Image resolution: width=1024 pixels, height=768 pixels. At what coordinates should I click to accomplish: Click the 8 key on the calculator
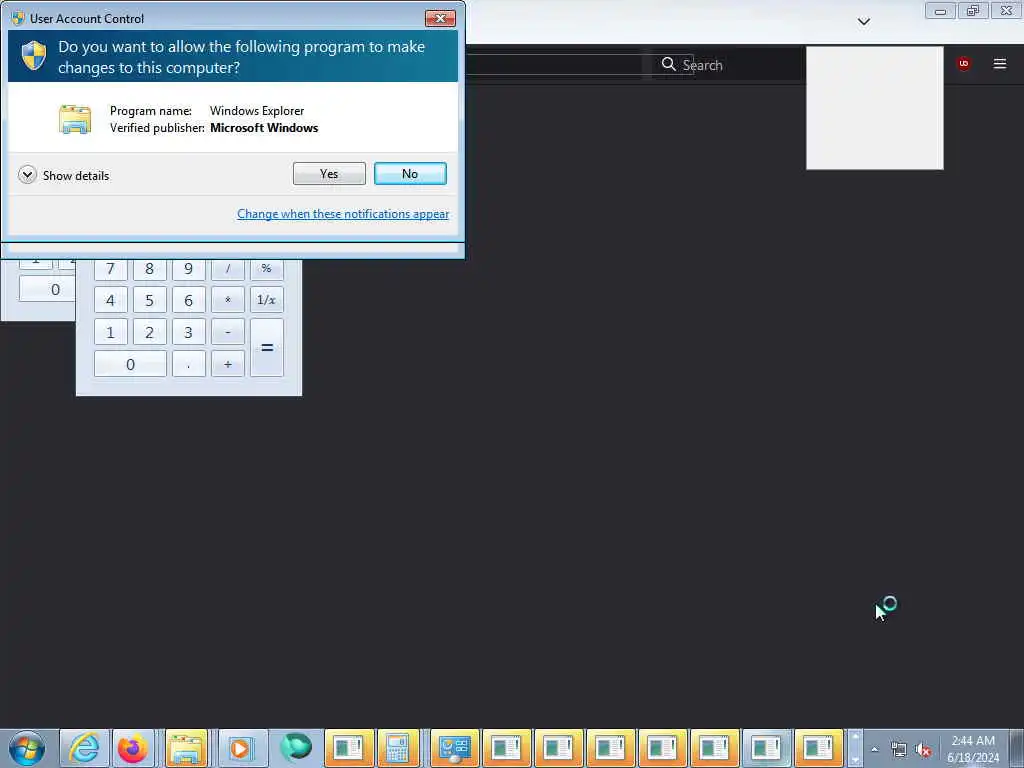(x=150, y=268)
